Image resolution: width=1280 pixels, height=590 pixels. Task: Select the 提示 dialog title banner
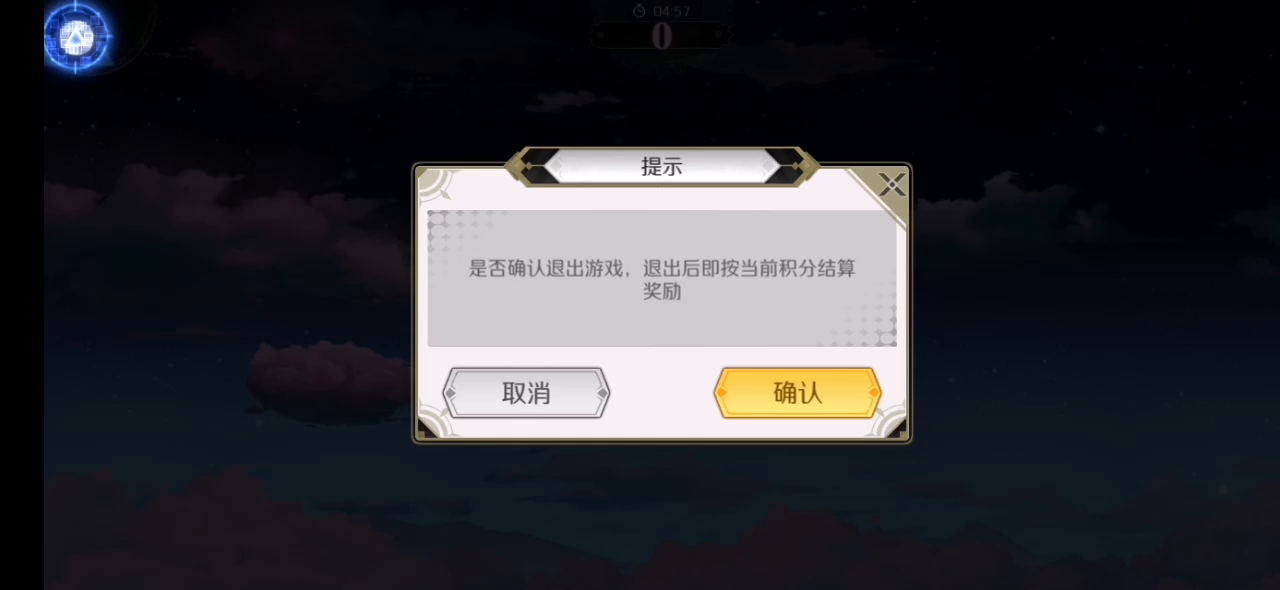[661, 167]
